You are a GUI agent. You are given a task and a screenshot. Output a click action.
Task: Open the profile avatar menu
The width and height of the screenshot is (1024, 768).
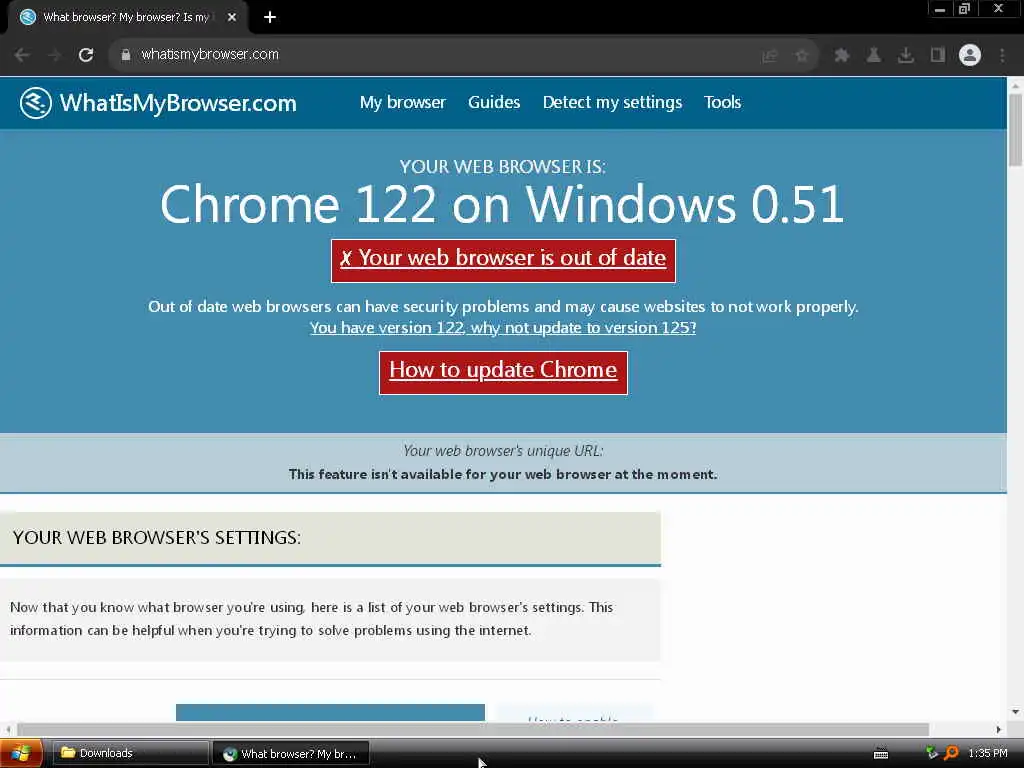click(x=970, y=55)
